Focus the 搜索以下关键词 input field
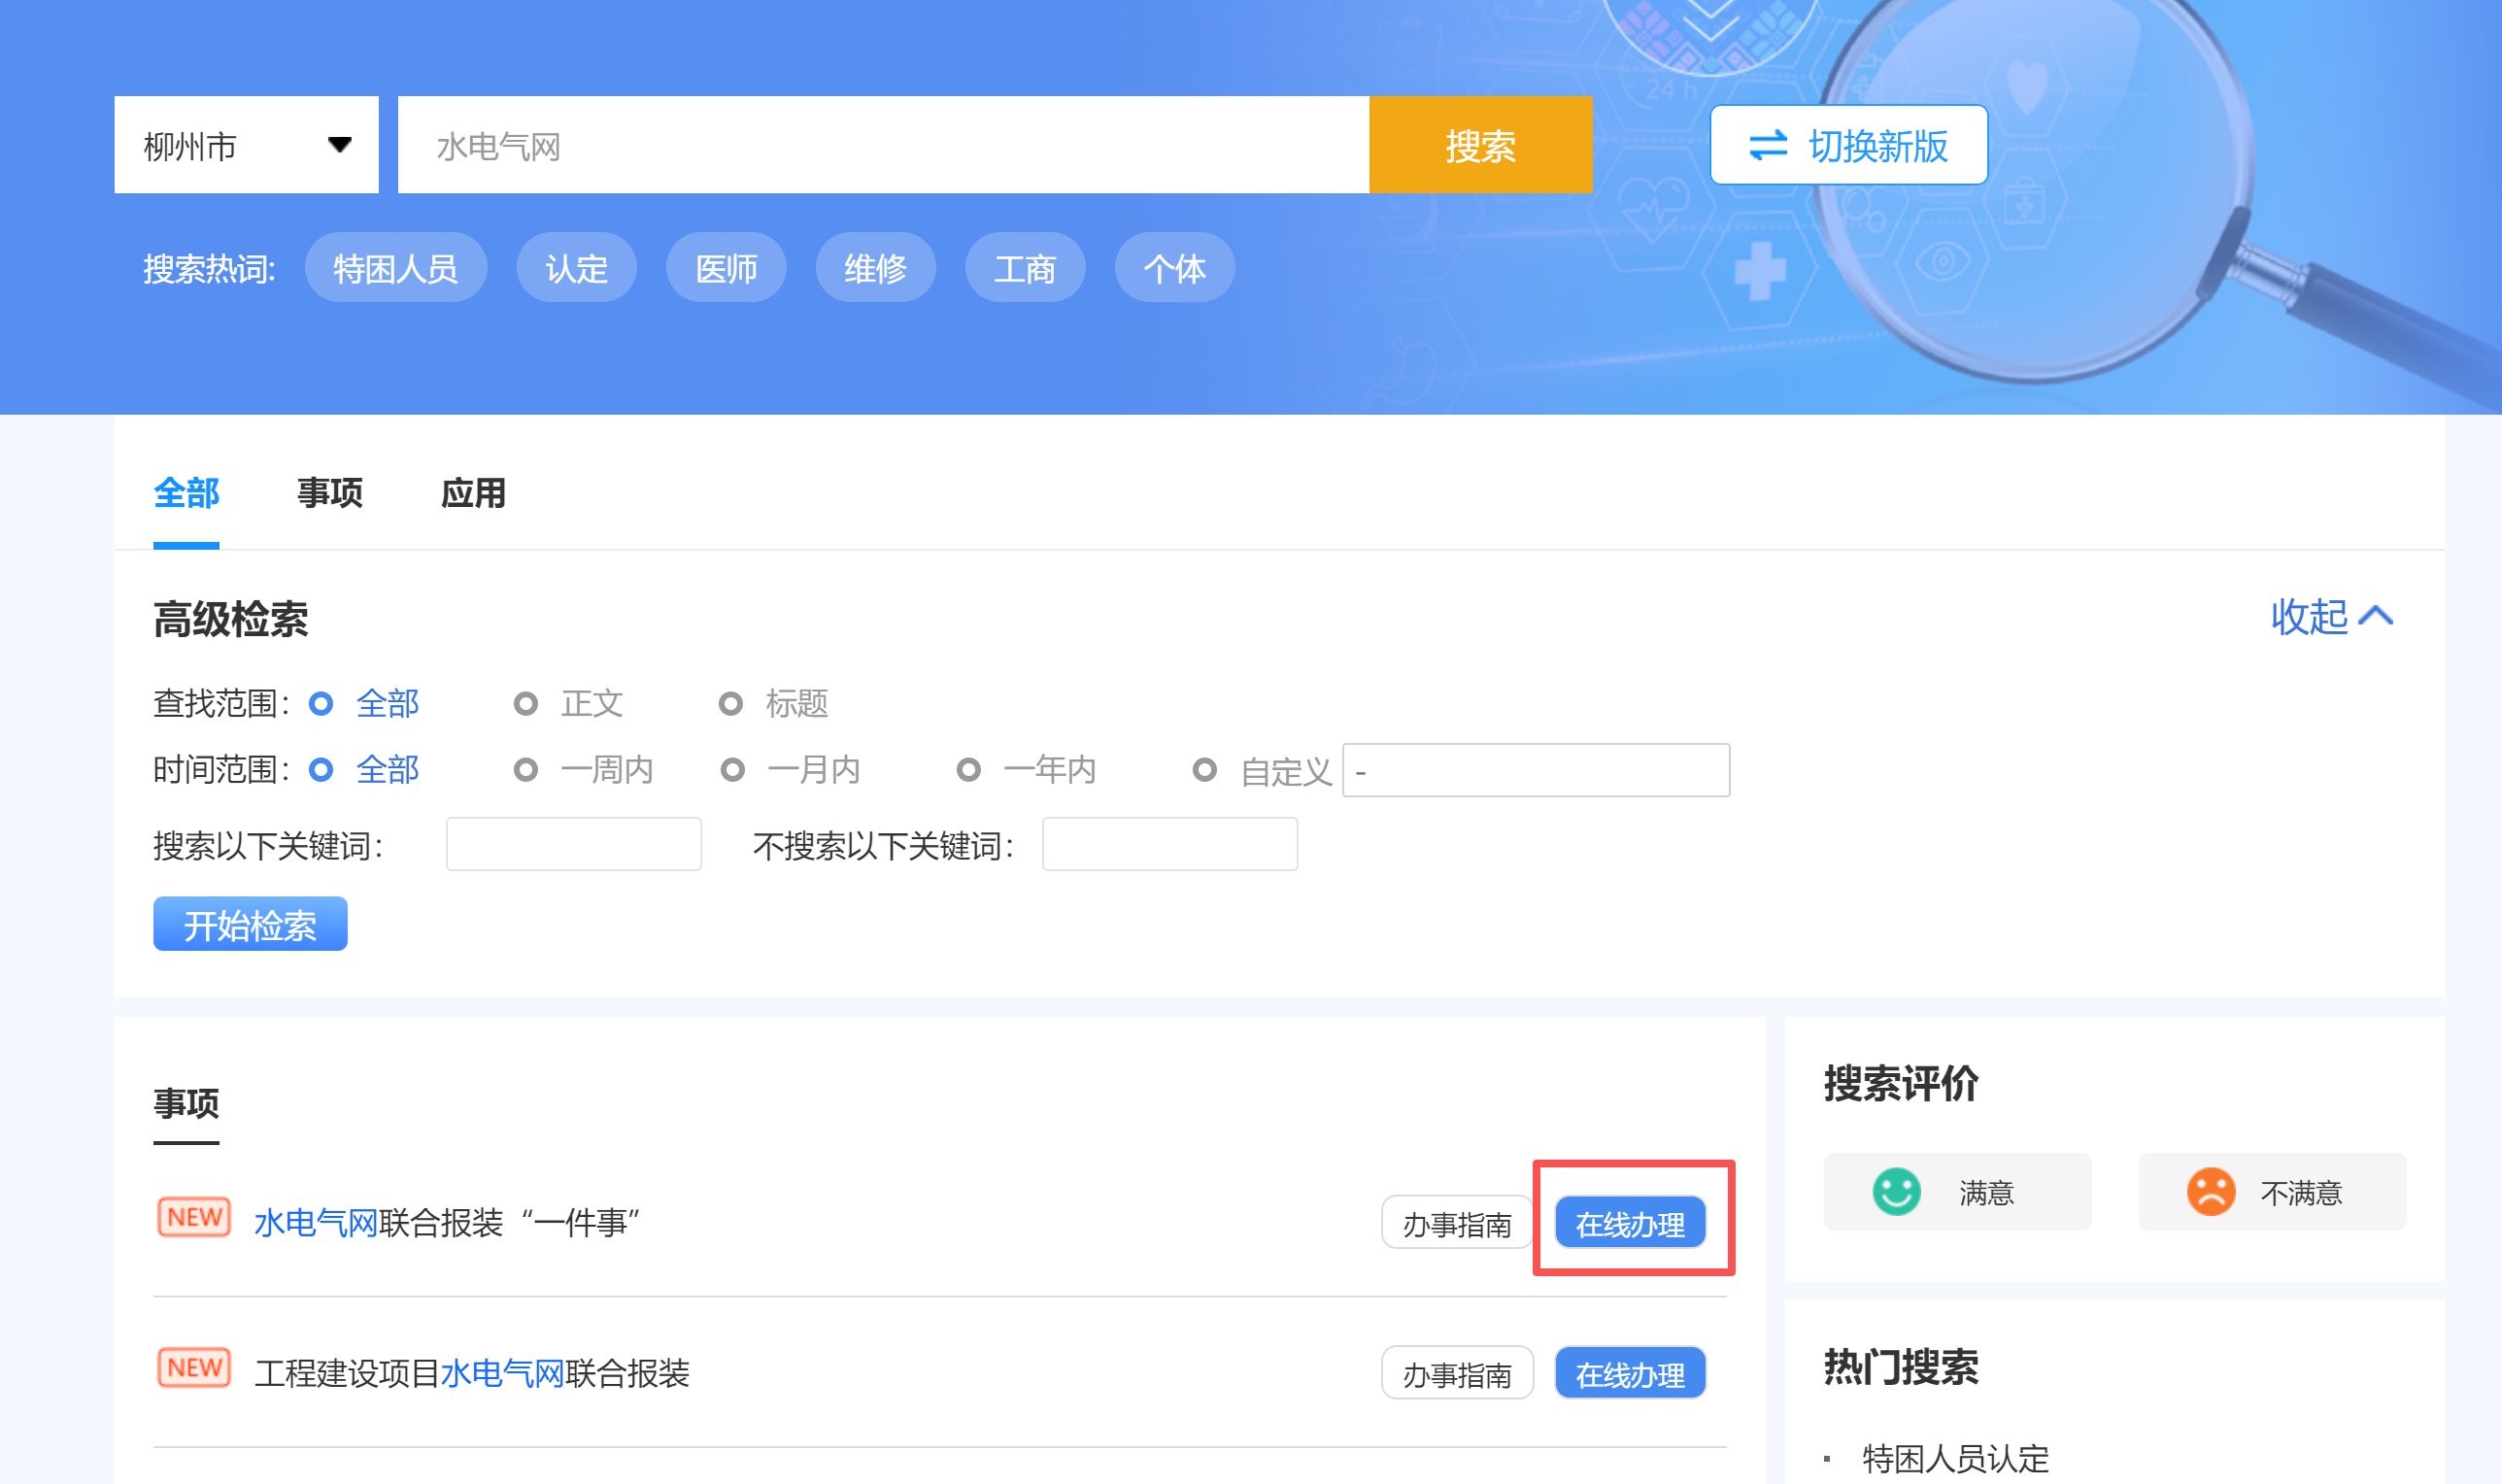The height and width of the screenshot is (1484, 2502). [573, 844]
